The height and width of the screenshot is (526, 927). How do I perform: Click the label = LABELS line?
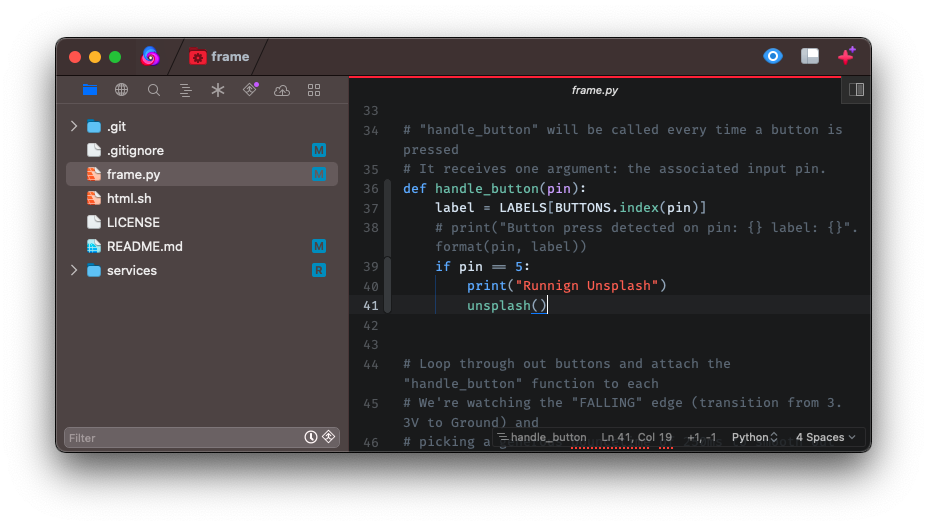pos(571,208)
